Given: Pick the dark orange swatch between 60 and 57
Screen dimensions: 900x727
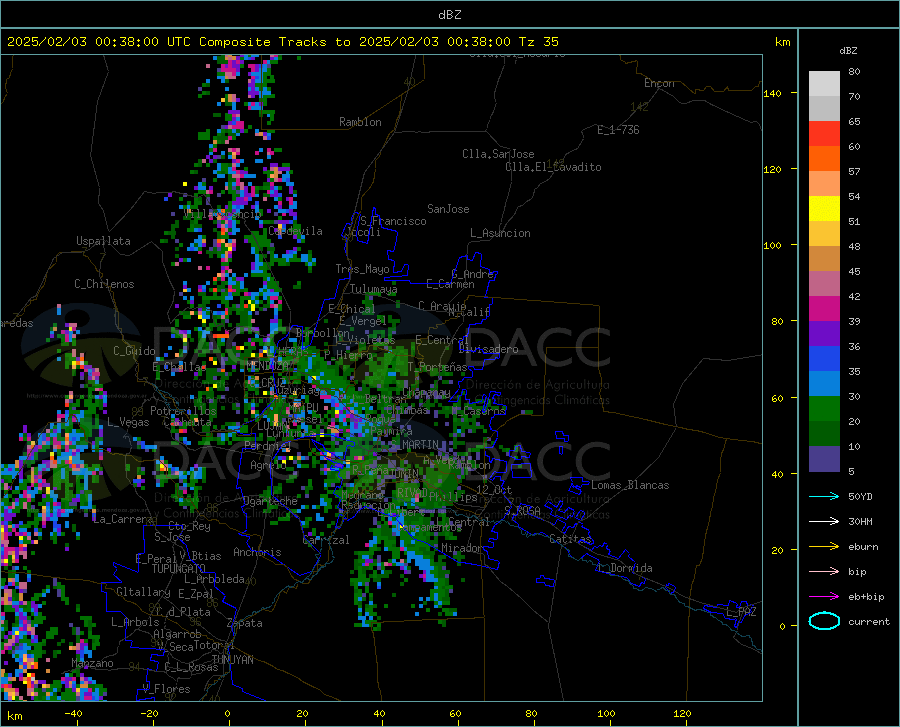Looking at the screenshot, I should click(824, 159).
